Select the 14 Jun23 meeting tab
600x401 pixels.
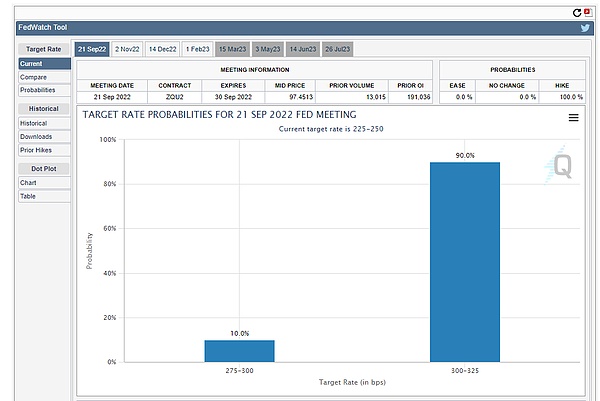303,49
